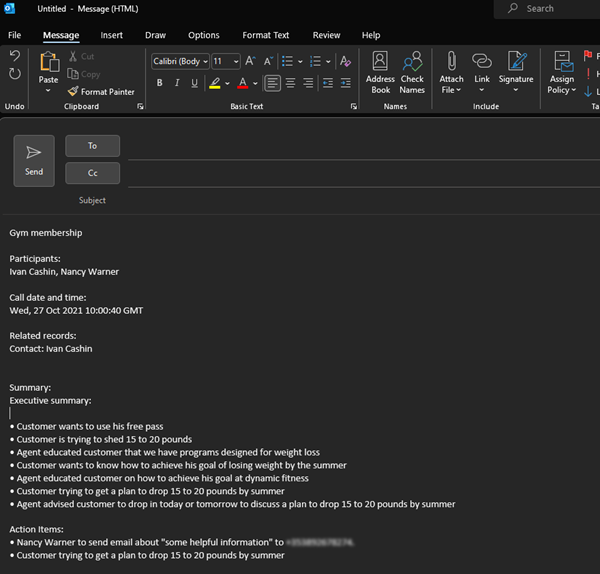Expand font color dropdown arrow
Screen dimensions: 600x574
pos(255,83)
